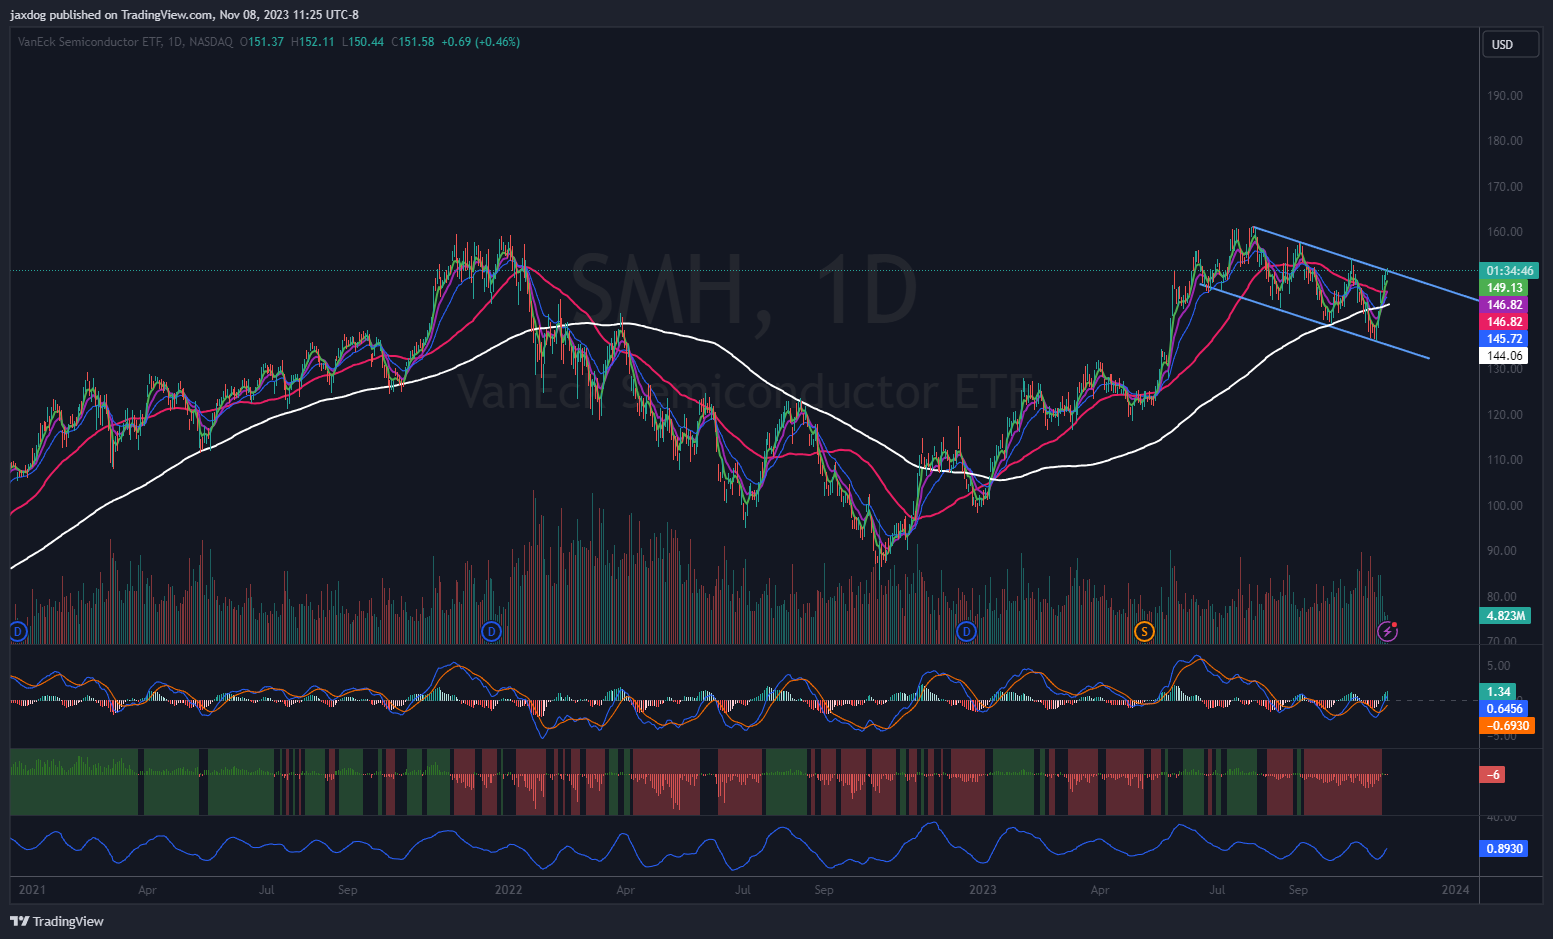1553x939 pixels.
Task: Click the 4.823M volume label
Action: [1505, 616]
